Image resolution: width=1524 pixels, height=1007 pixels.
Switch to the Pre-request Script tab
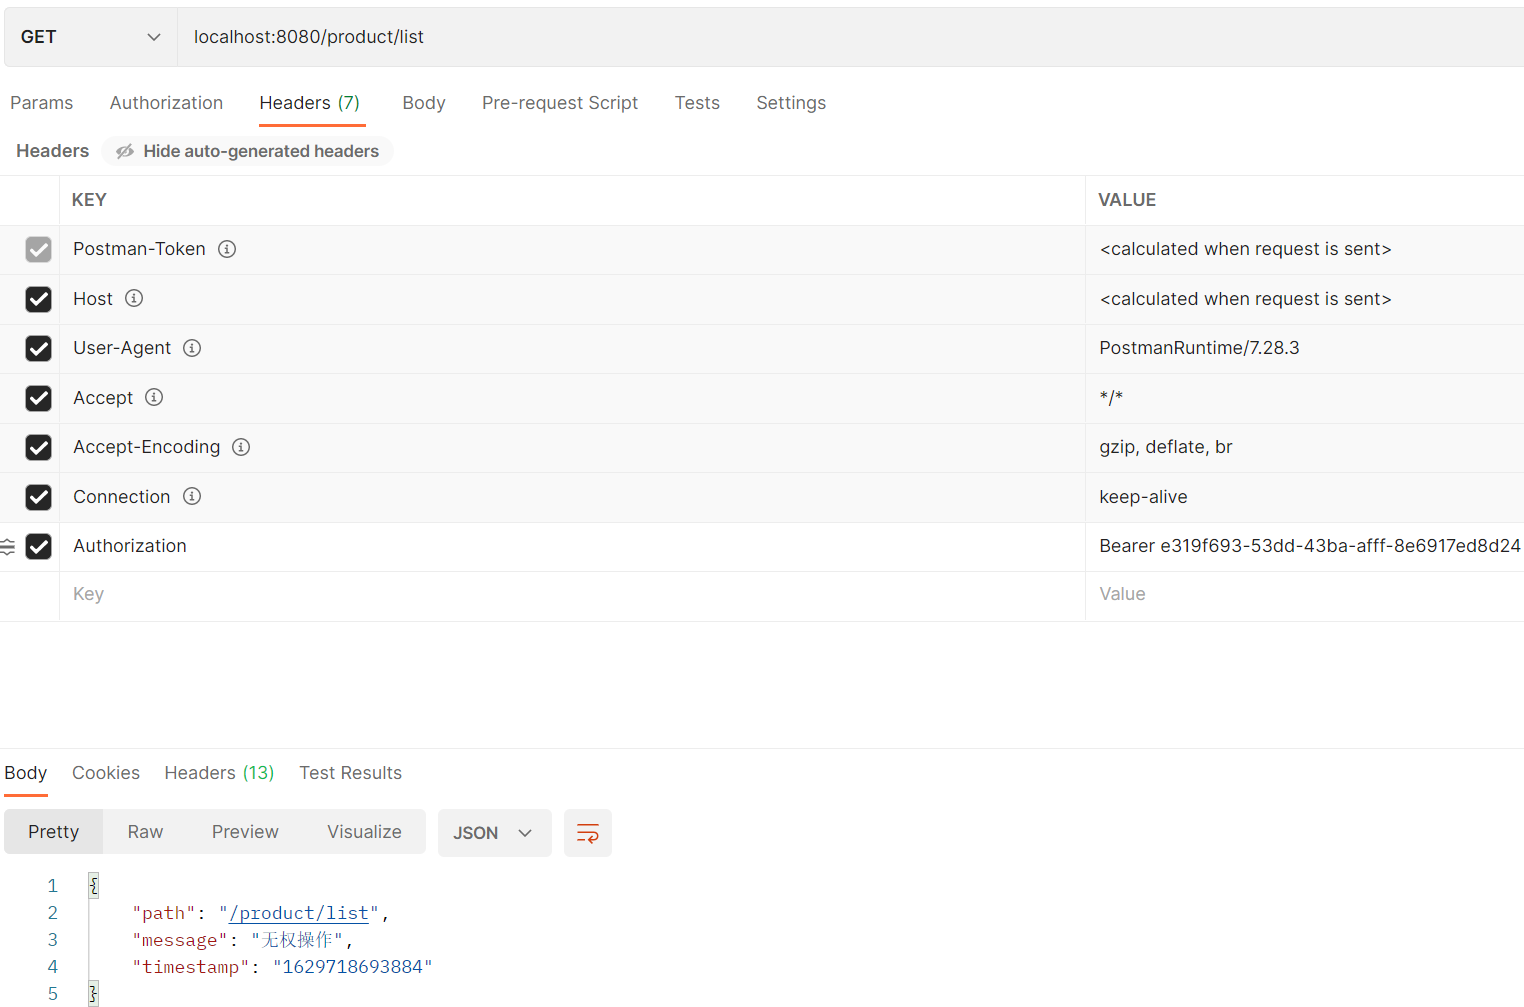click(559, 103)
